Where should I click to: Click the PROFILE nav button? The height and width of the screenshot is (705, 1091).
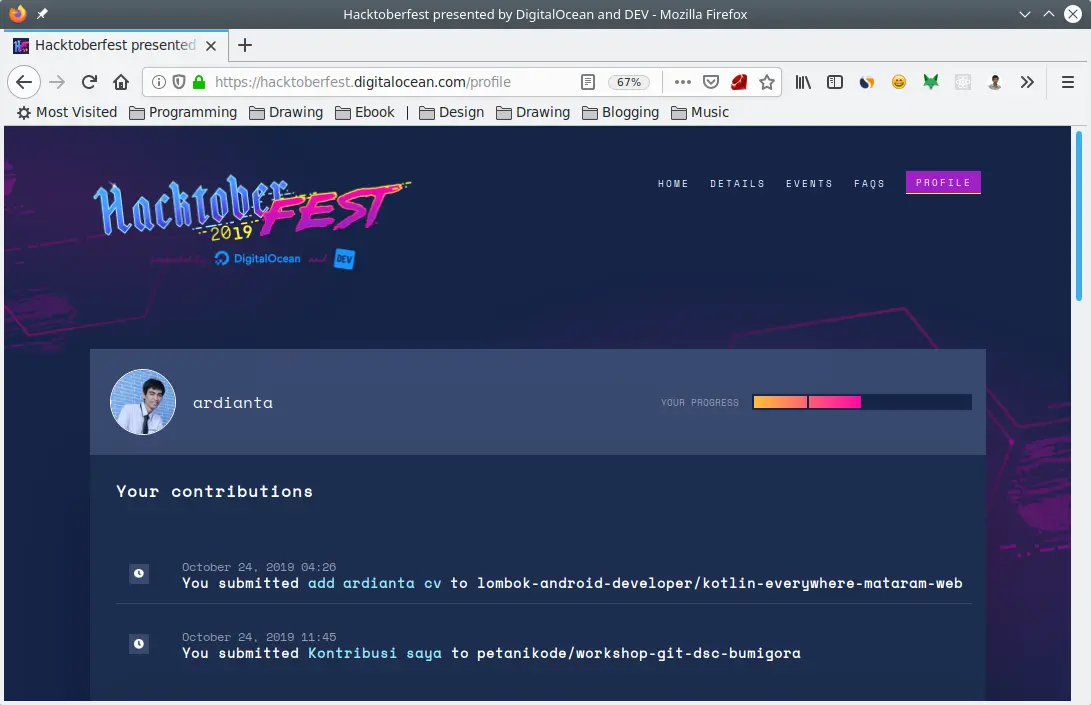(943, 182)
